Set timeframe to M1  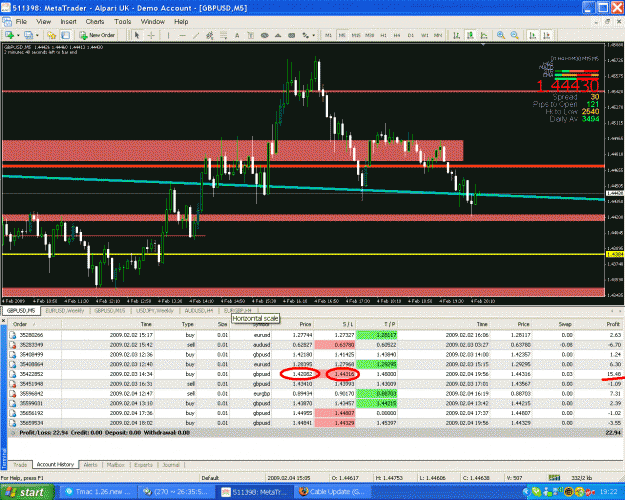point(328,35)
